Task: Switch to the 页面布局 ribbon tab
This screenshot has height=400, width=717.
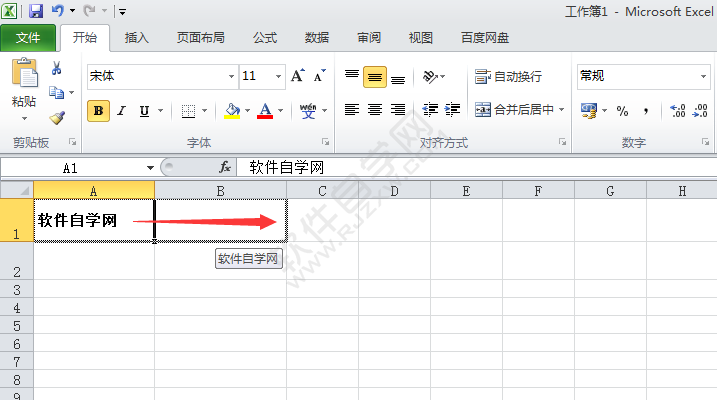Action: pos(201,38)
